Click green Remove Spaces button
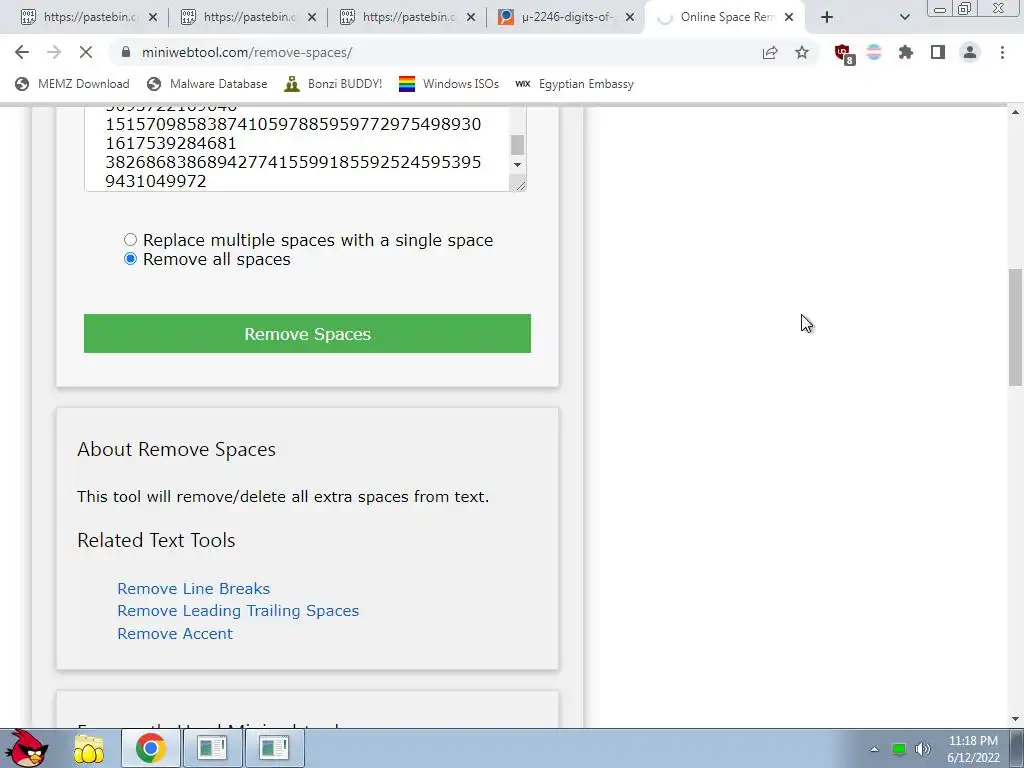Screen dimensions: 1024x768 point(307,334)
